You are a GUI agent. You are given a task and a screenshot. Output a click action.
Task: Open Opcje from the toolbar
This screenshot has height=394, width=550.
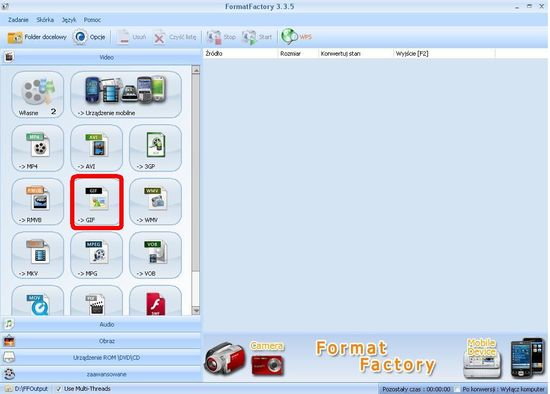pos(89,37)
